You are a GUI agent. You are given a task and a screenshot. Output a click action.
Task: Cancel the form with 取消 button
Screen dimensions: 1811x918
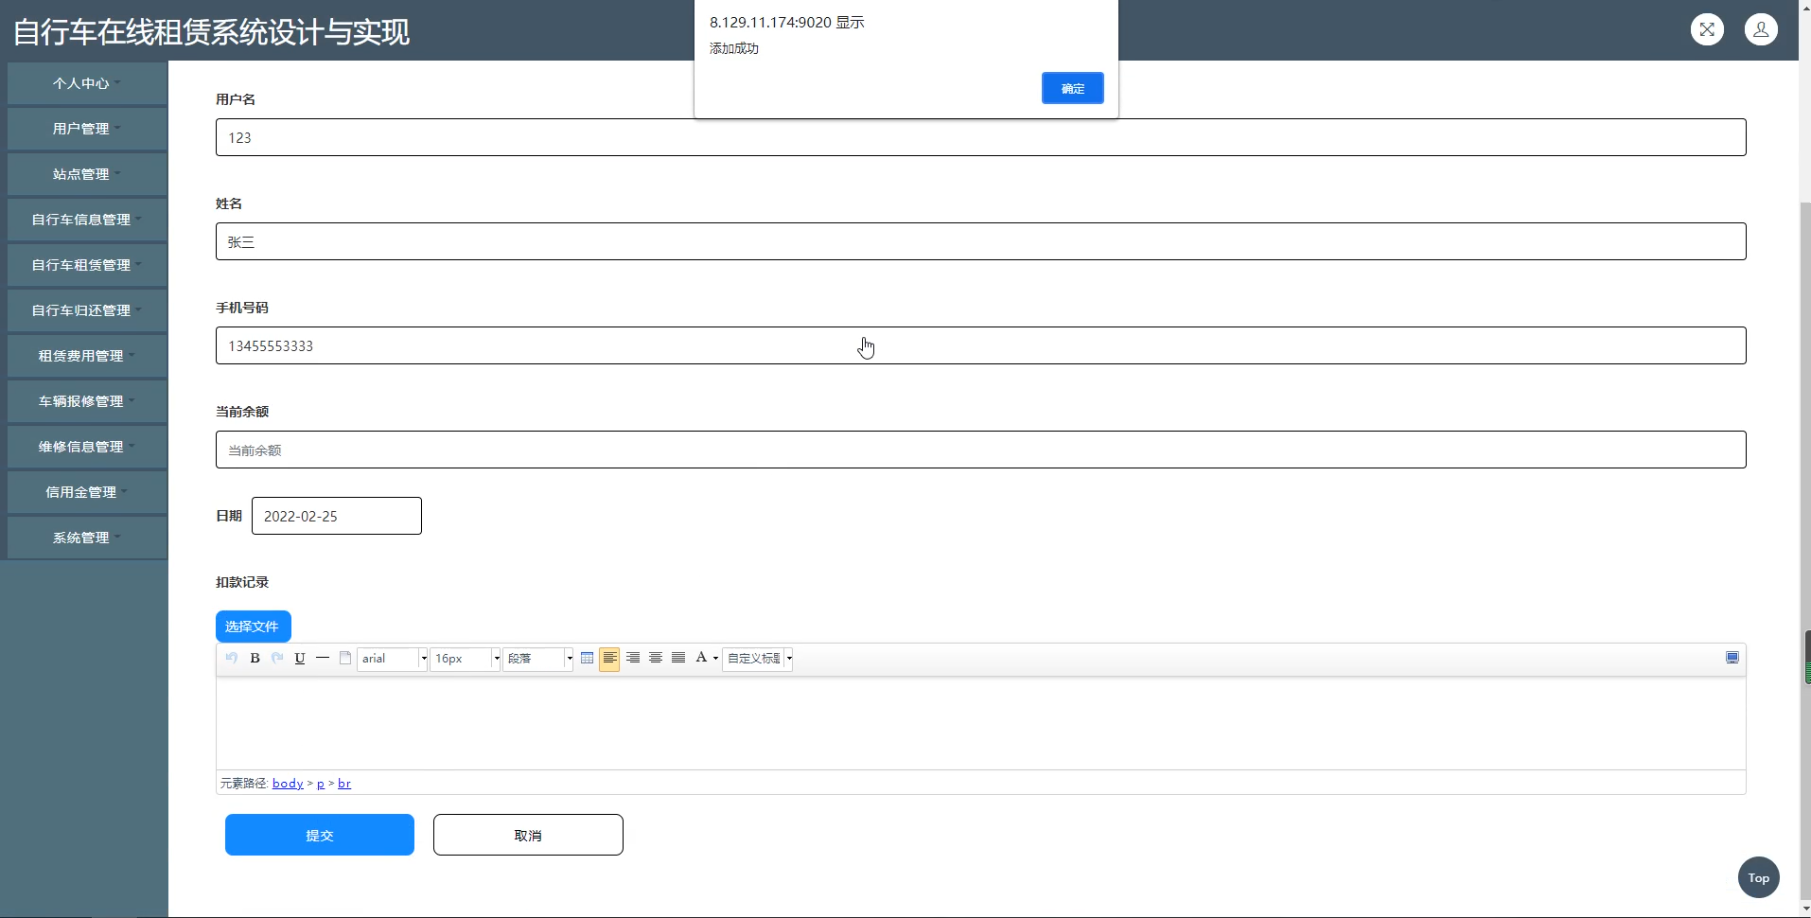click(x=528, y=835)
